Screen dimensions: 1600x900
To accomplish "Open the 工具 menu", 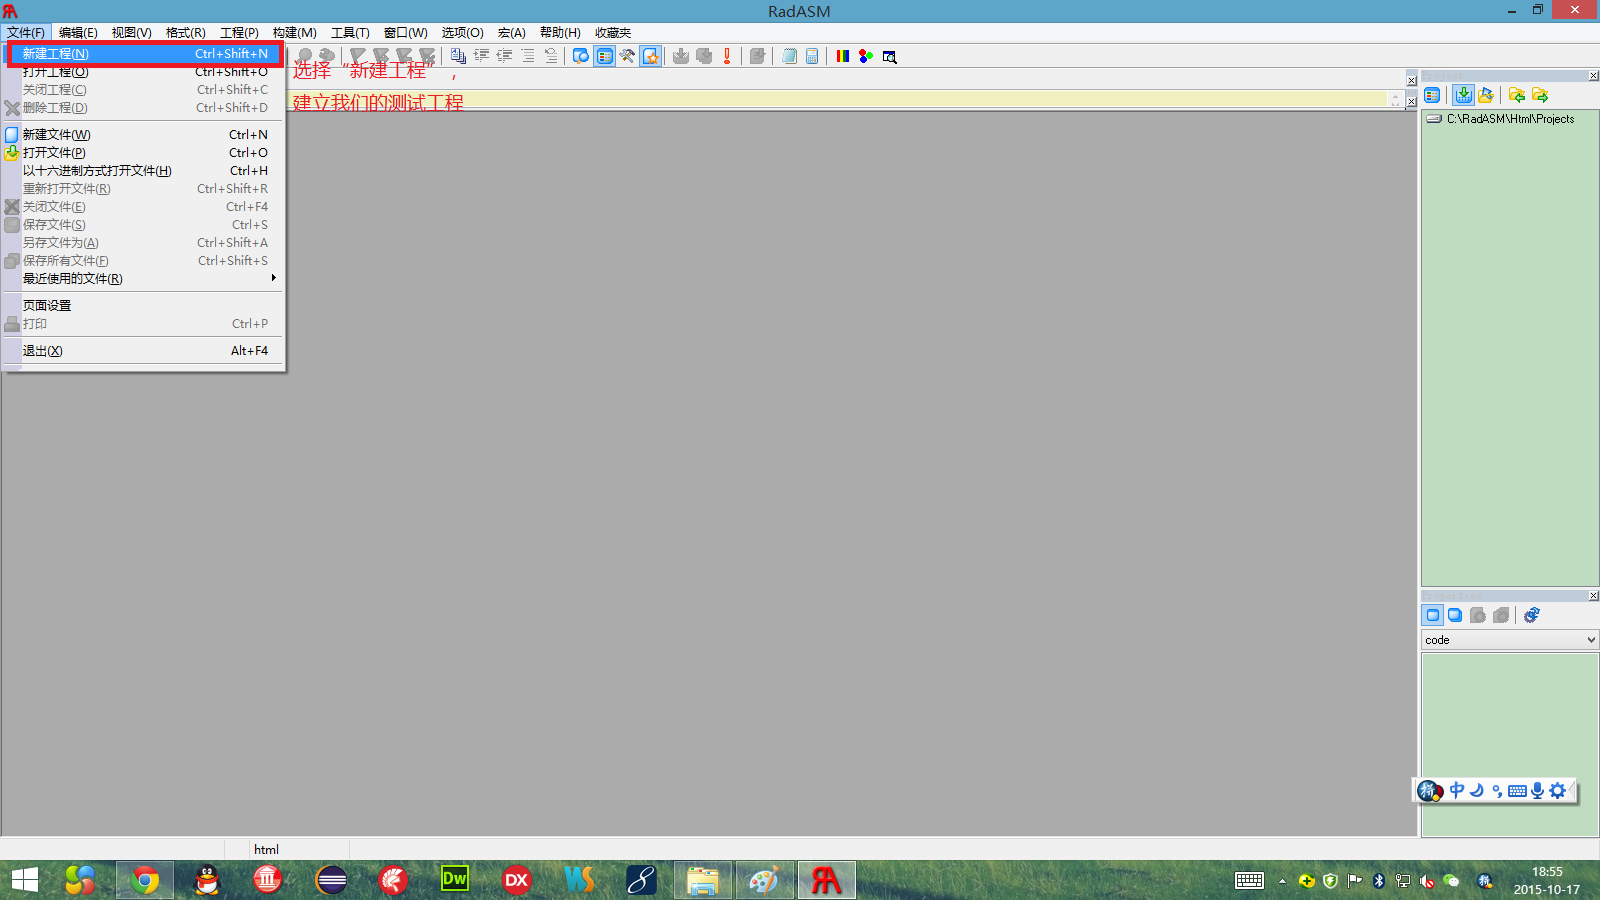I will click(x=350, y=33).
